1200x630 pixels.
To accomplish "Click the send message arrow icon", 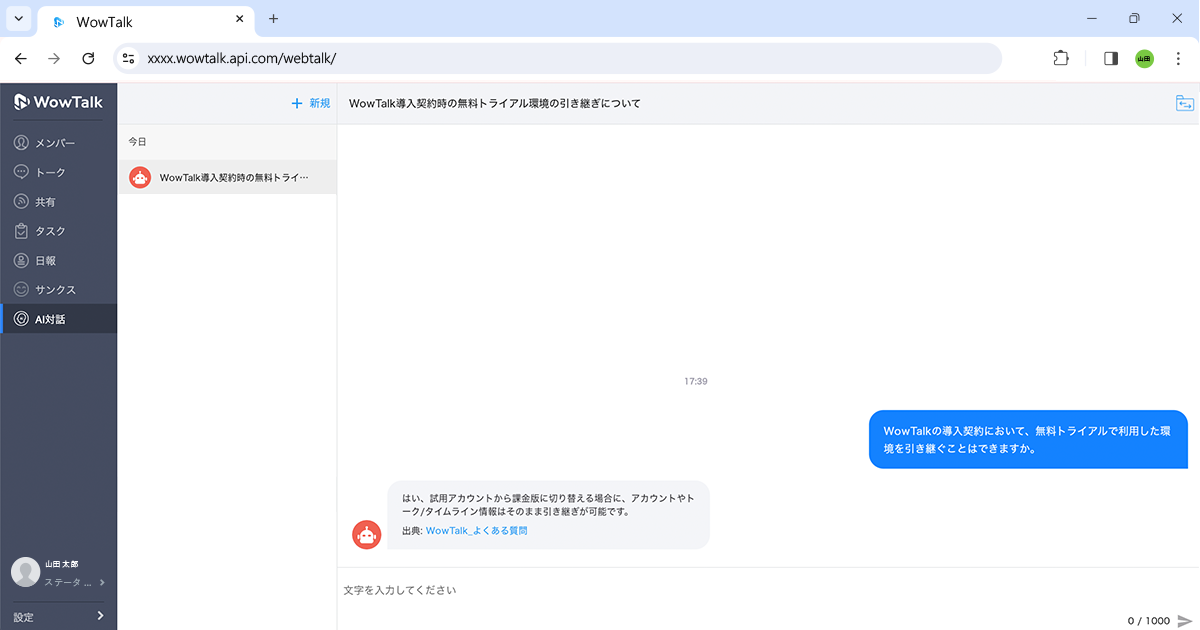I will pyautogui.click(x=1186, y=621).
